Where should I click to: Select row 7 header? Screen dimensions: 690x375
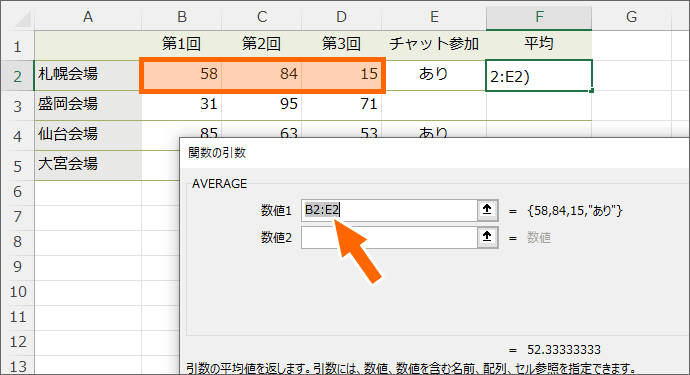(x=18, y=217)
